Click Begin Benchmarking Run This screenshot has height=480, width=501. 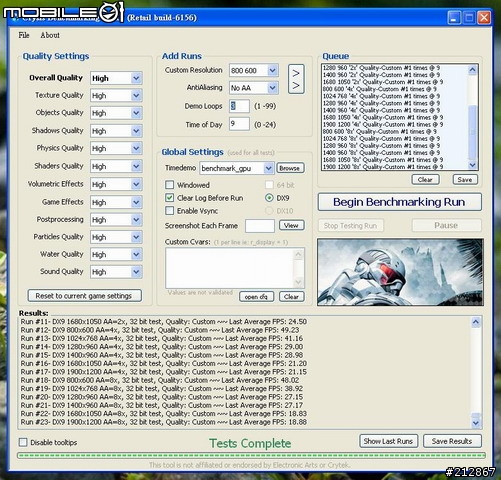[399, 202]
